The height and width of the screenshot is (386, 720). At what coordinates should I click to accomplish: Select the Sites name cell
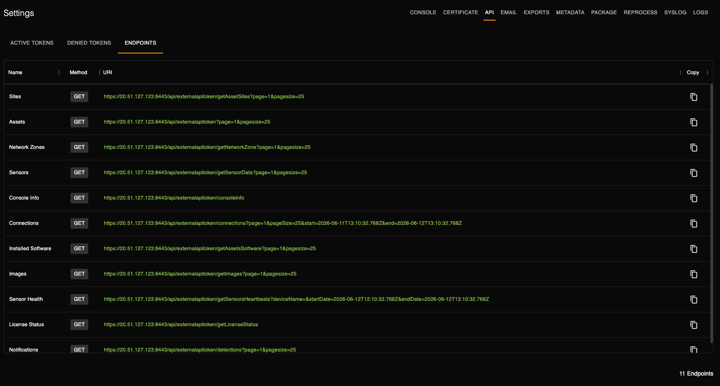[x=15, y=96]
